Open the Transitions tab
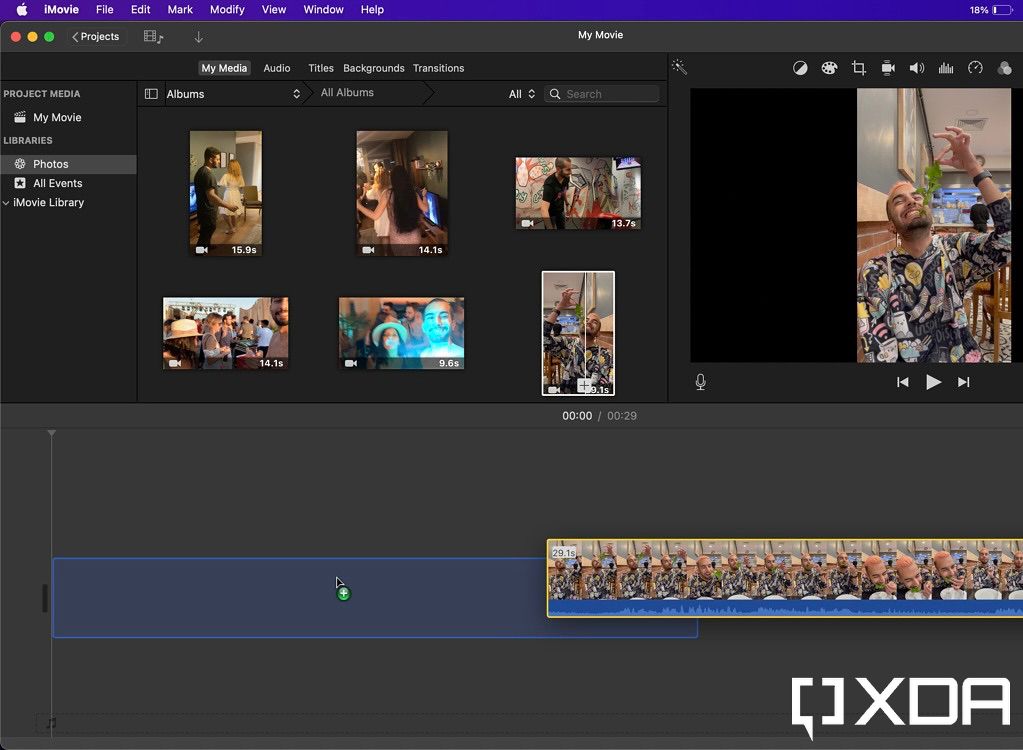Image resolution: width=1023 pixels, height=750 pixels. (x=438, y=68)
